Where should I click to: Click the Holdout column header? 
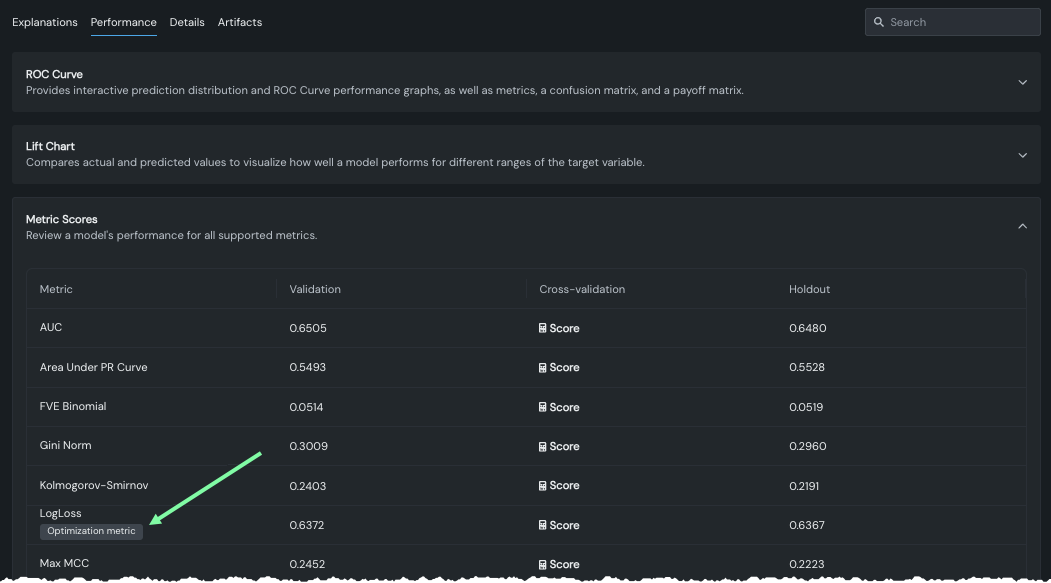click(809, 289)
